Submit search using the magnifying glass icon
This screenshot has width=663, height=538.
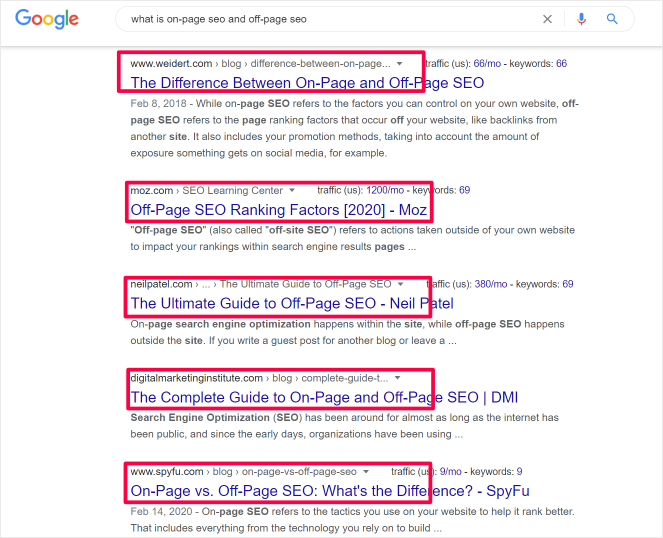click(x=612, y=19)
